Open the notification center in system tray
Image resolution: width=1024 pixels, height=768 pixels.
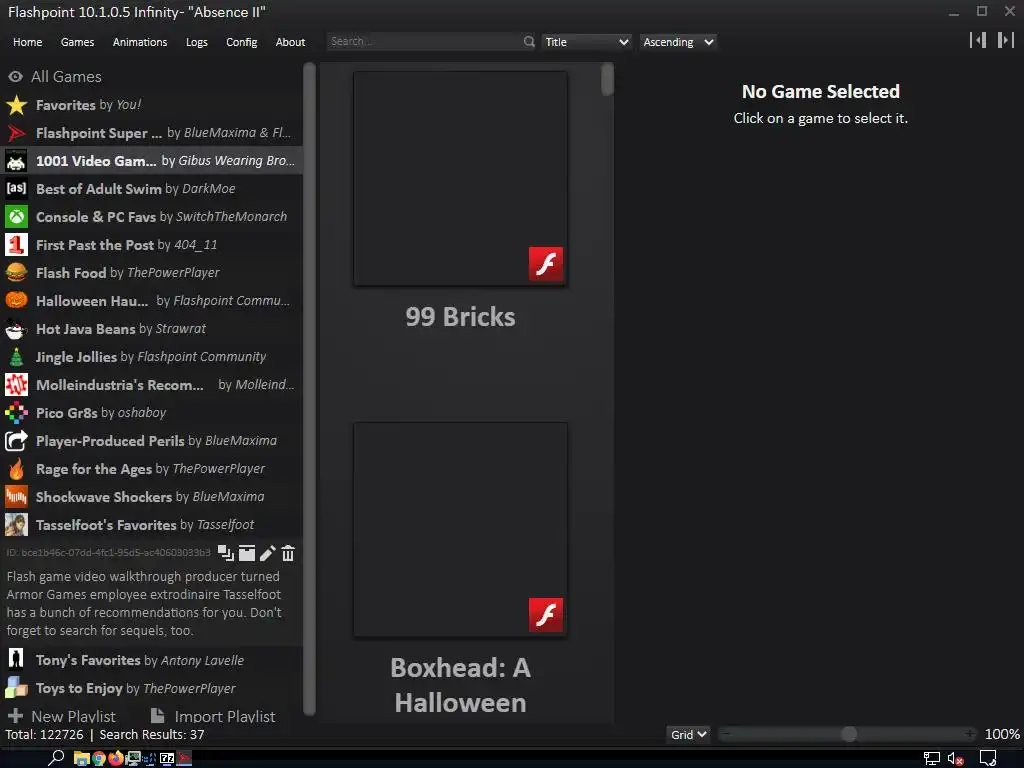coord(988,759)
